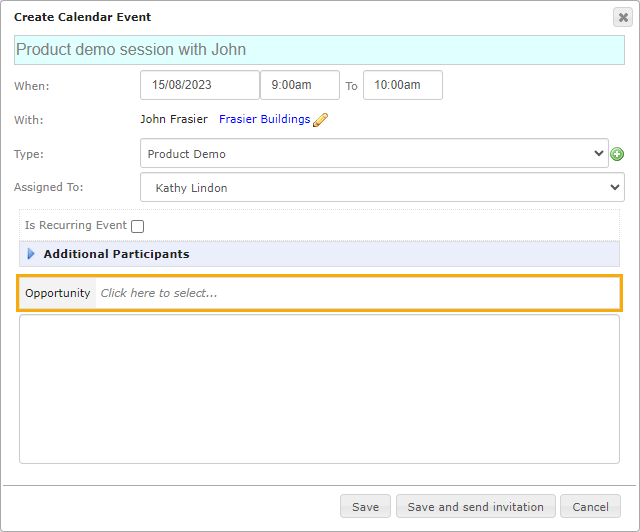This screenshot has width=640, height=532.
Task: Tick the Is Recurring Event checkbox
Action: tap(138, 226)
